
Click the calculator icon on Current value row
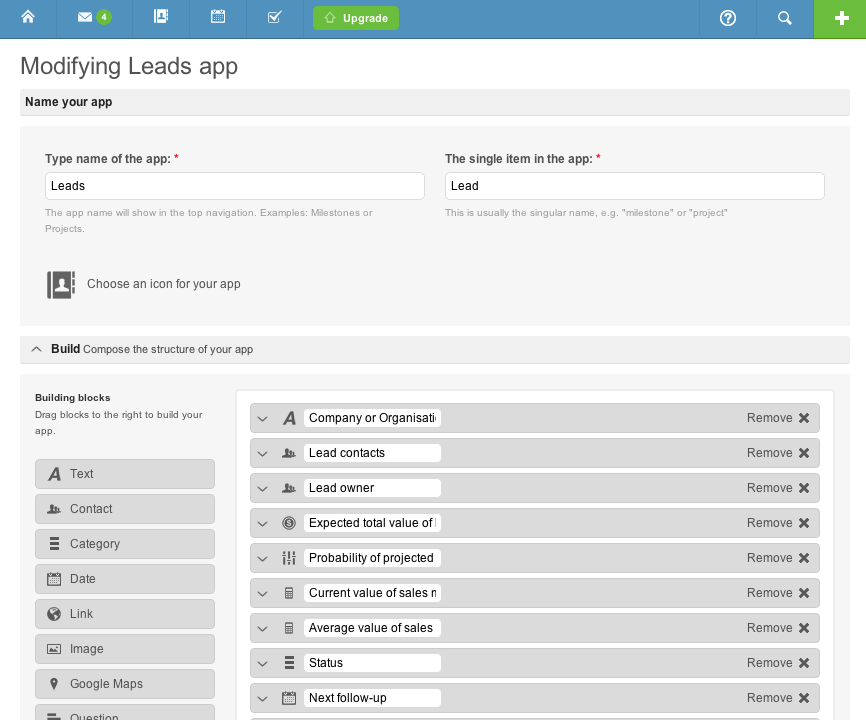tap(289, 593)
